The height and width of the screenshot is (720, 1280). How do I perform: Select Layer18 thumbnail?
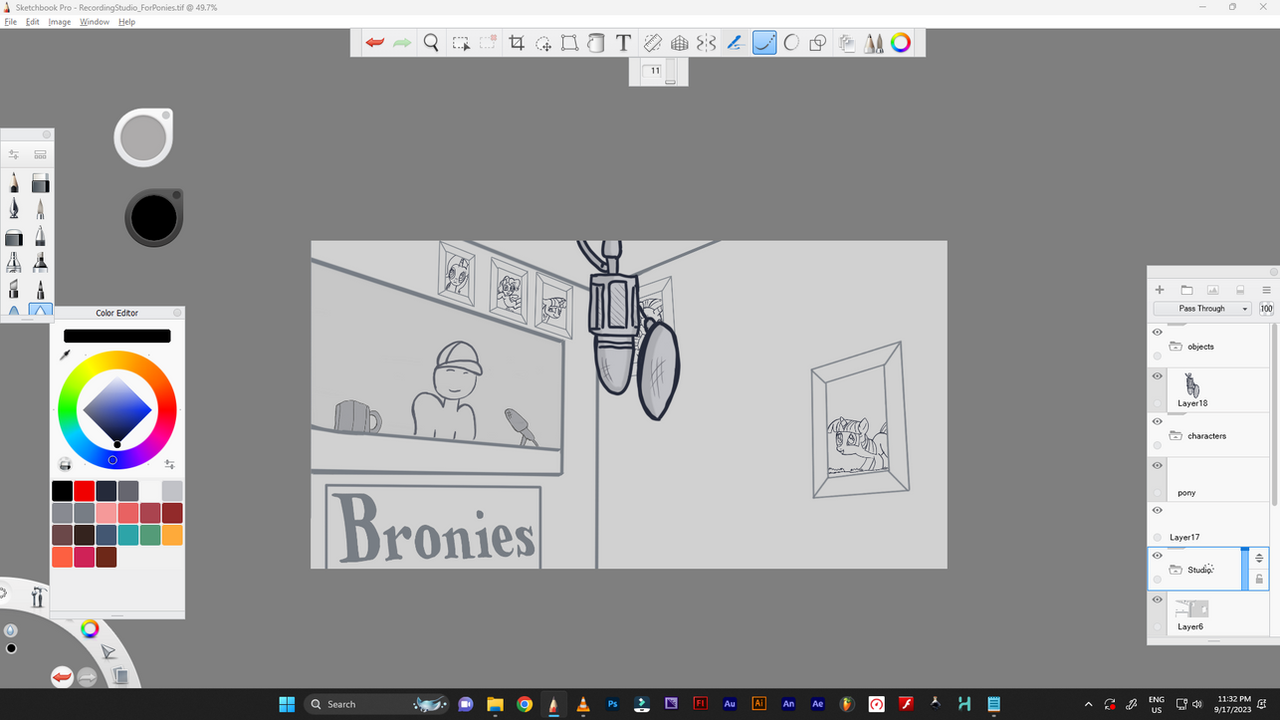tap(1192, 385)
